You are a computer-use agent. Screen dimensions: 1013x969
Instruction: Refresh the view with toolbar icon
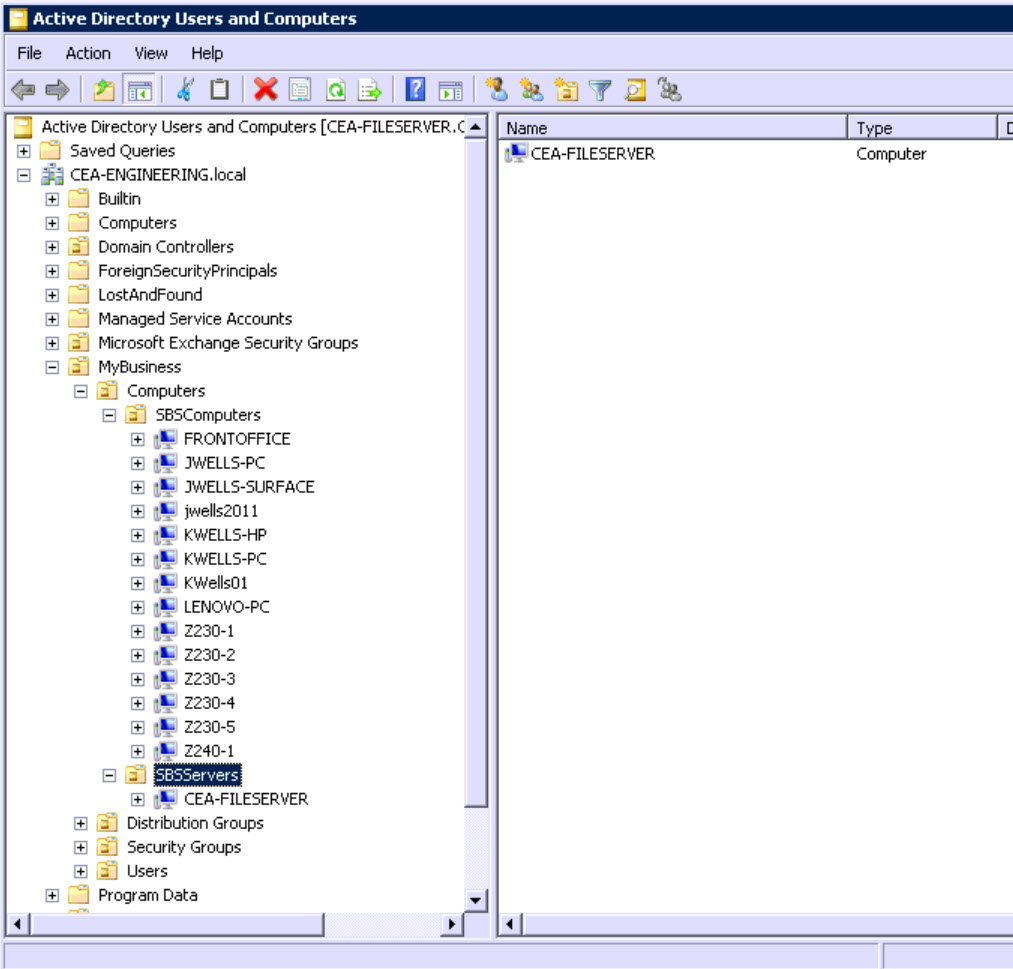pos(335,90)
